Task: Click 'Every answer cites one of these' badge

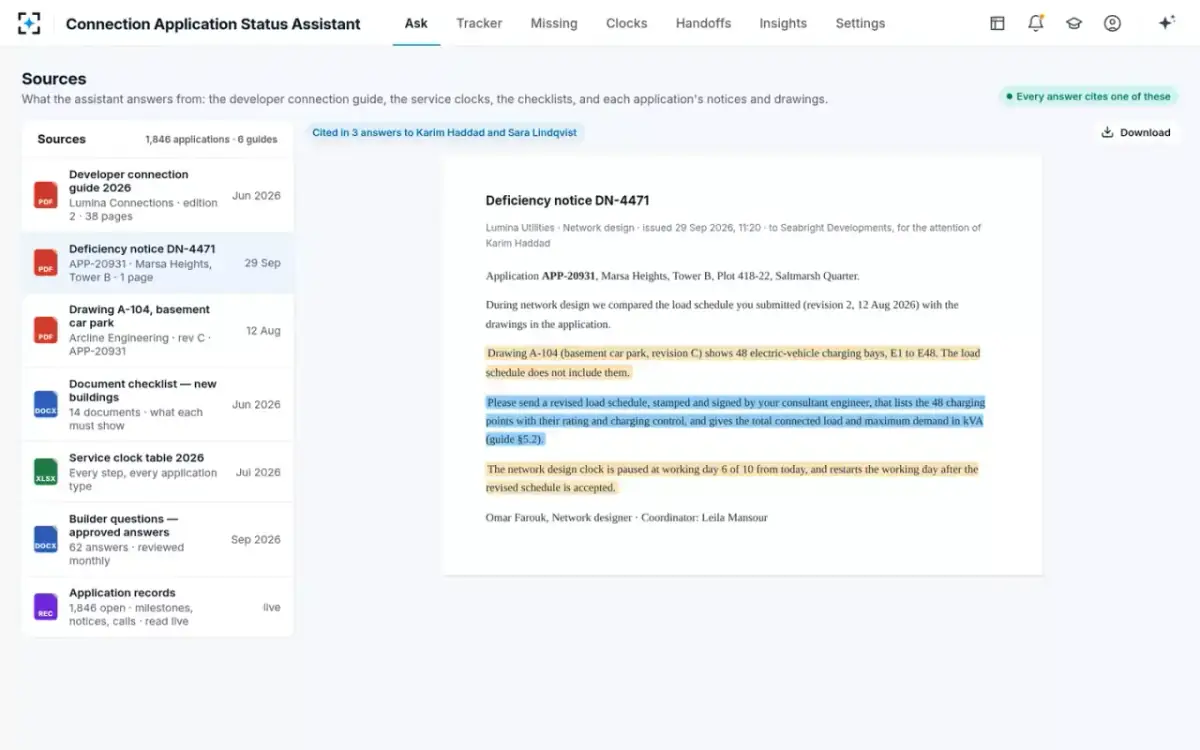Action: pos(1088,97)
